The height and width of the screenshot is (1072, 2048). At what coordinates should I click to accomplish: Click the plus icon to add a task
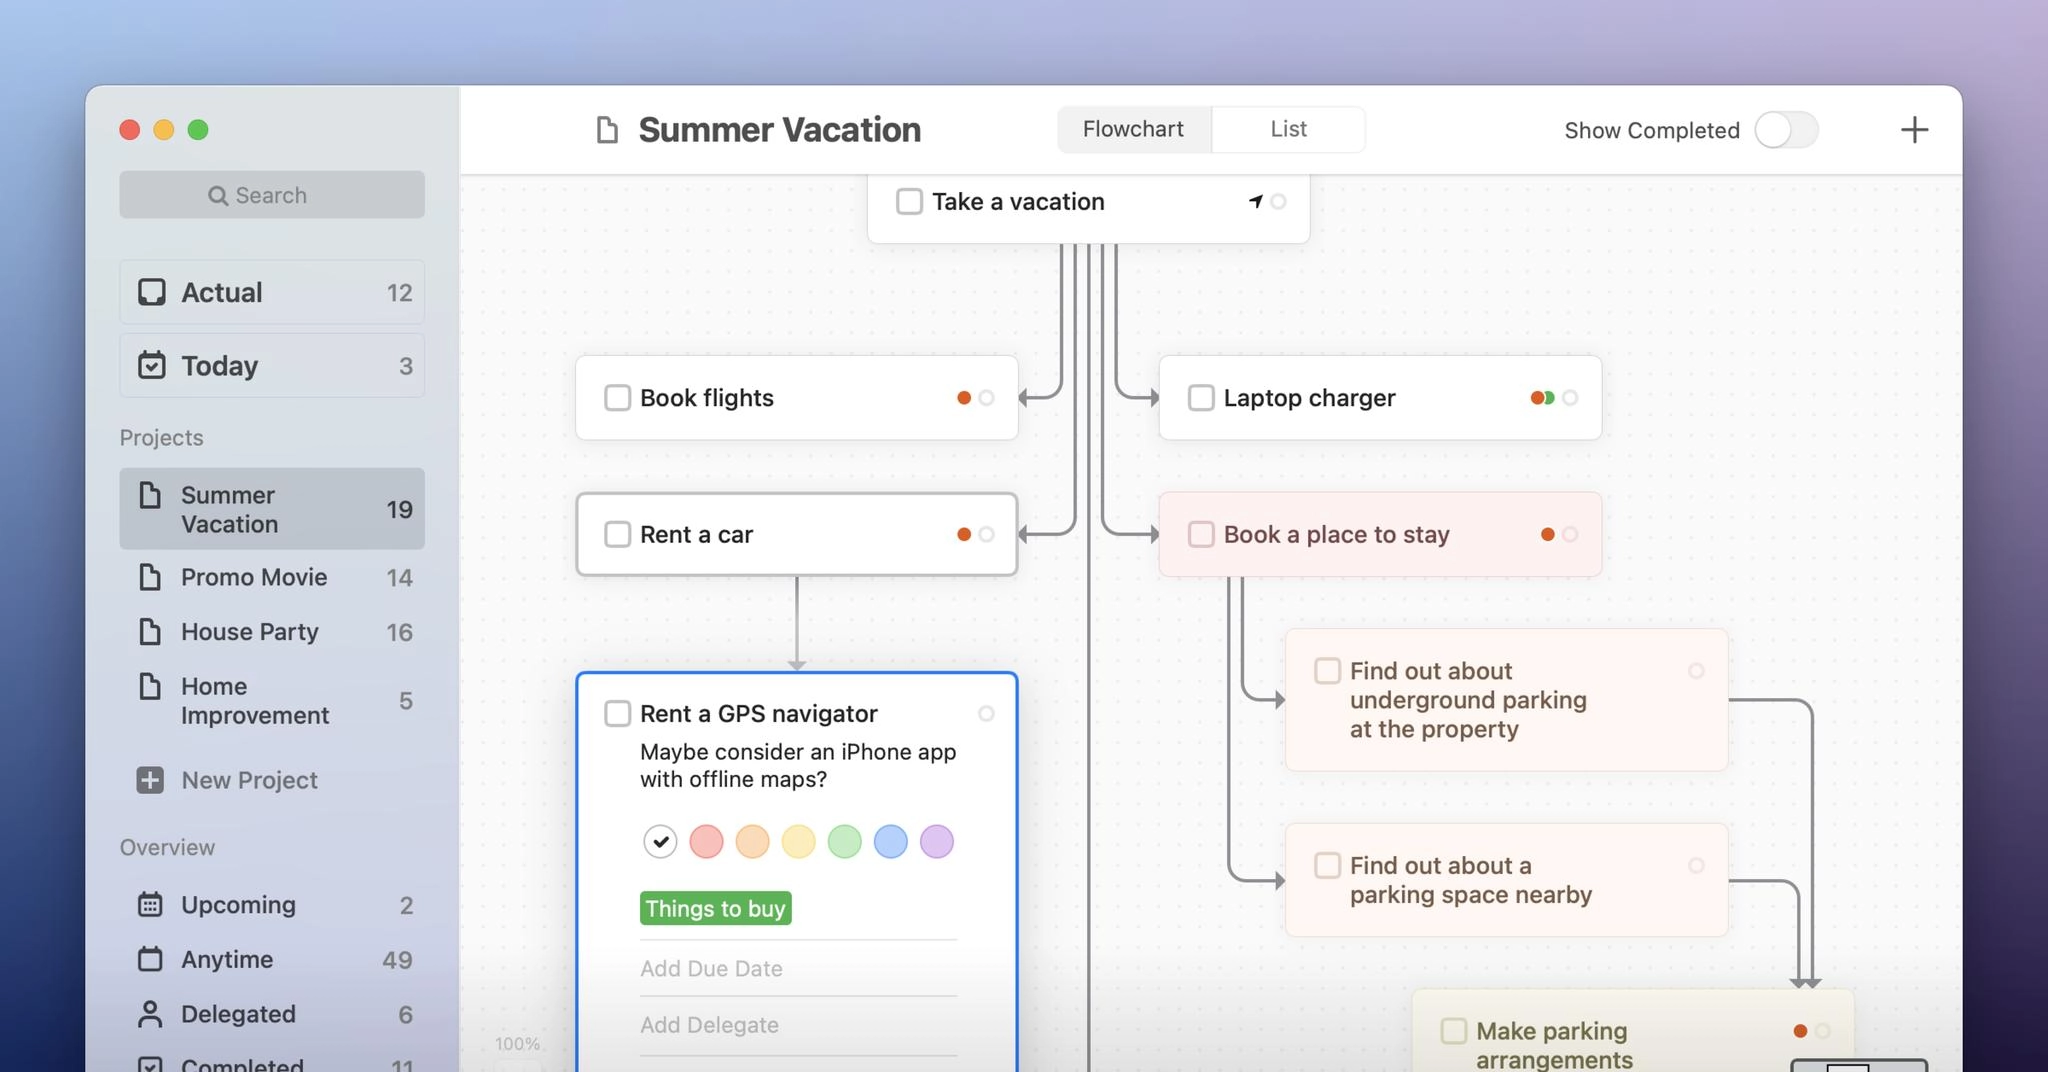coord(1913,130)
